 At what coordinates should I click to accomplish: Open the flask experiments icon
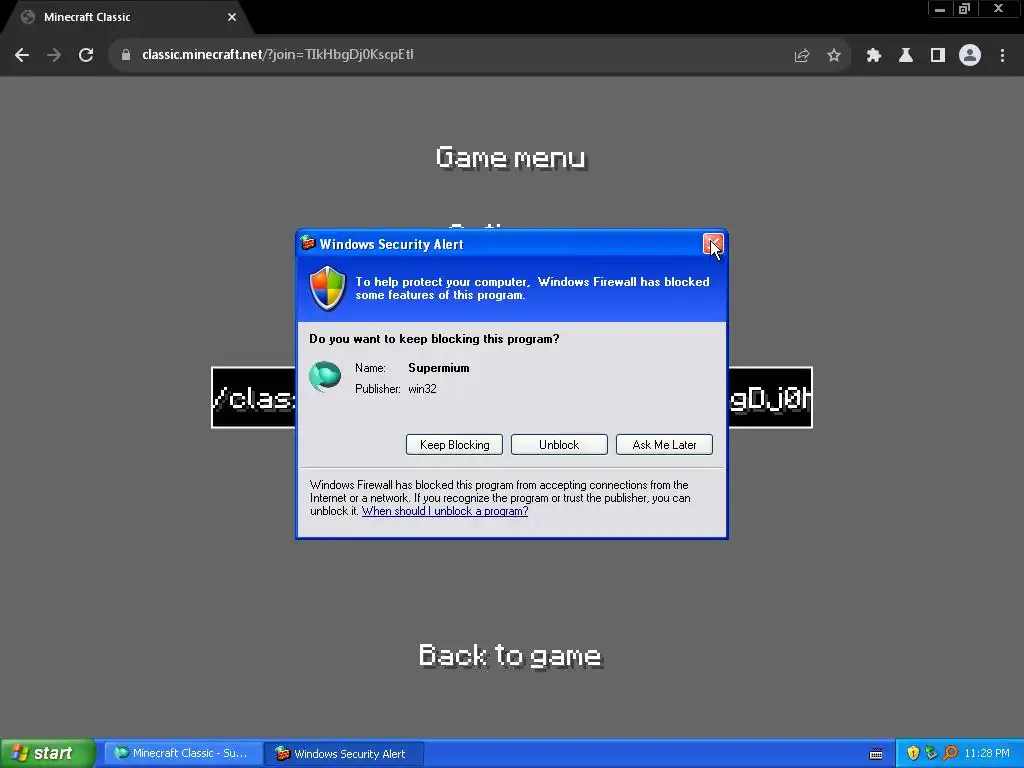[906, 56]
